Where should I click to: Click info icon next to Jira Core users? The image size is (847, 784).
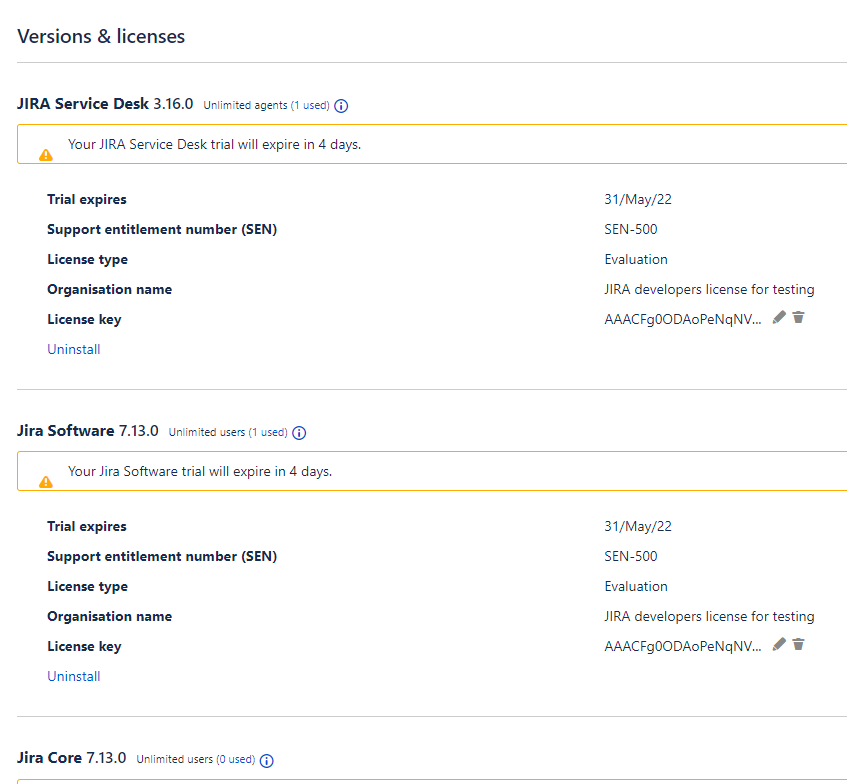pyautogui.click(x=266, y=760)
